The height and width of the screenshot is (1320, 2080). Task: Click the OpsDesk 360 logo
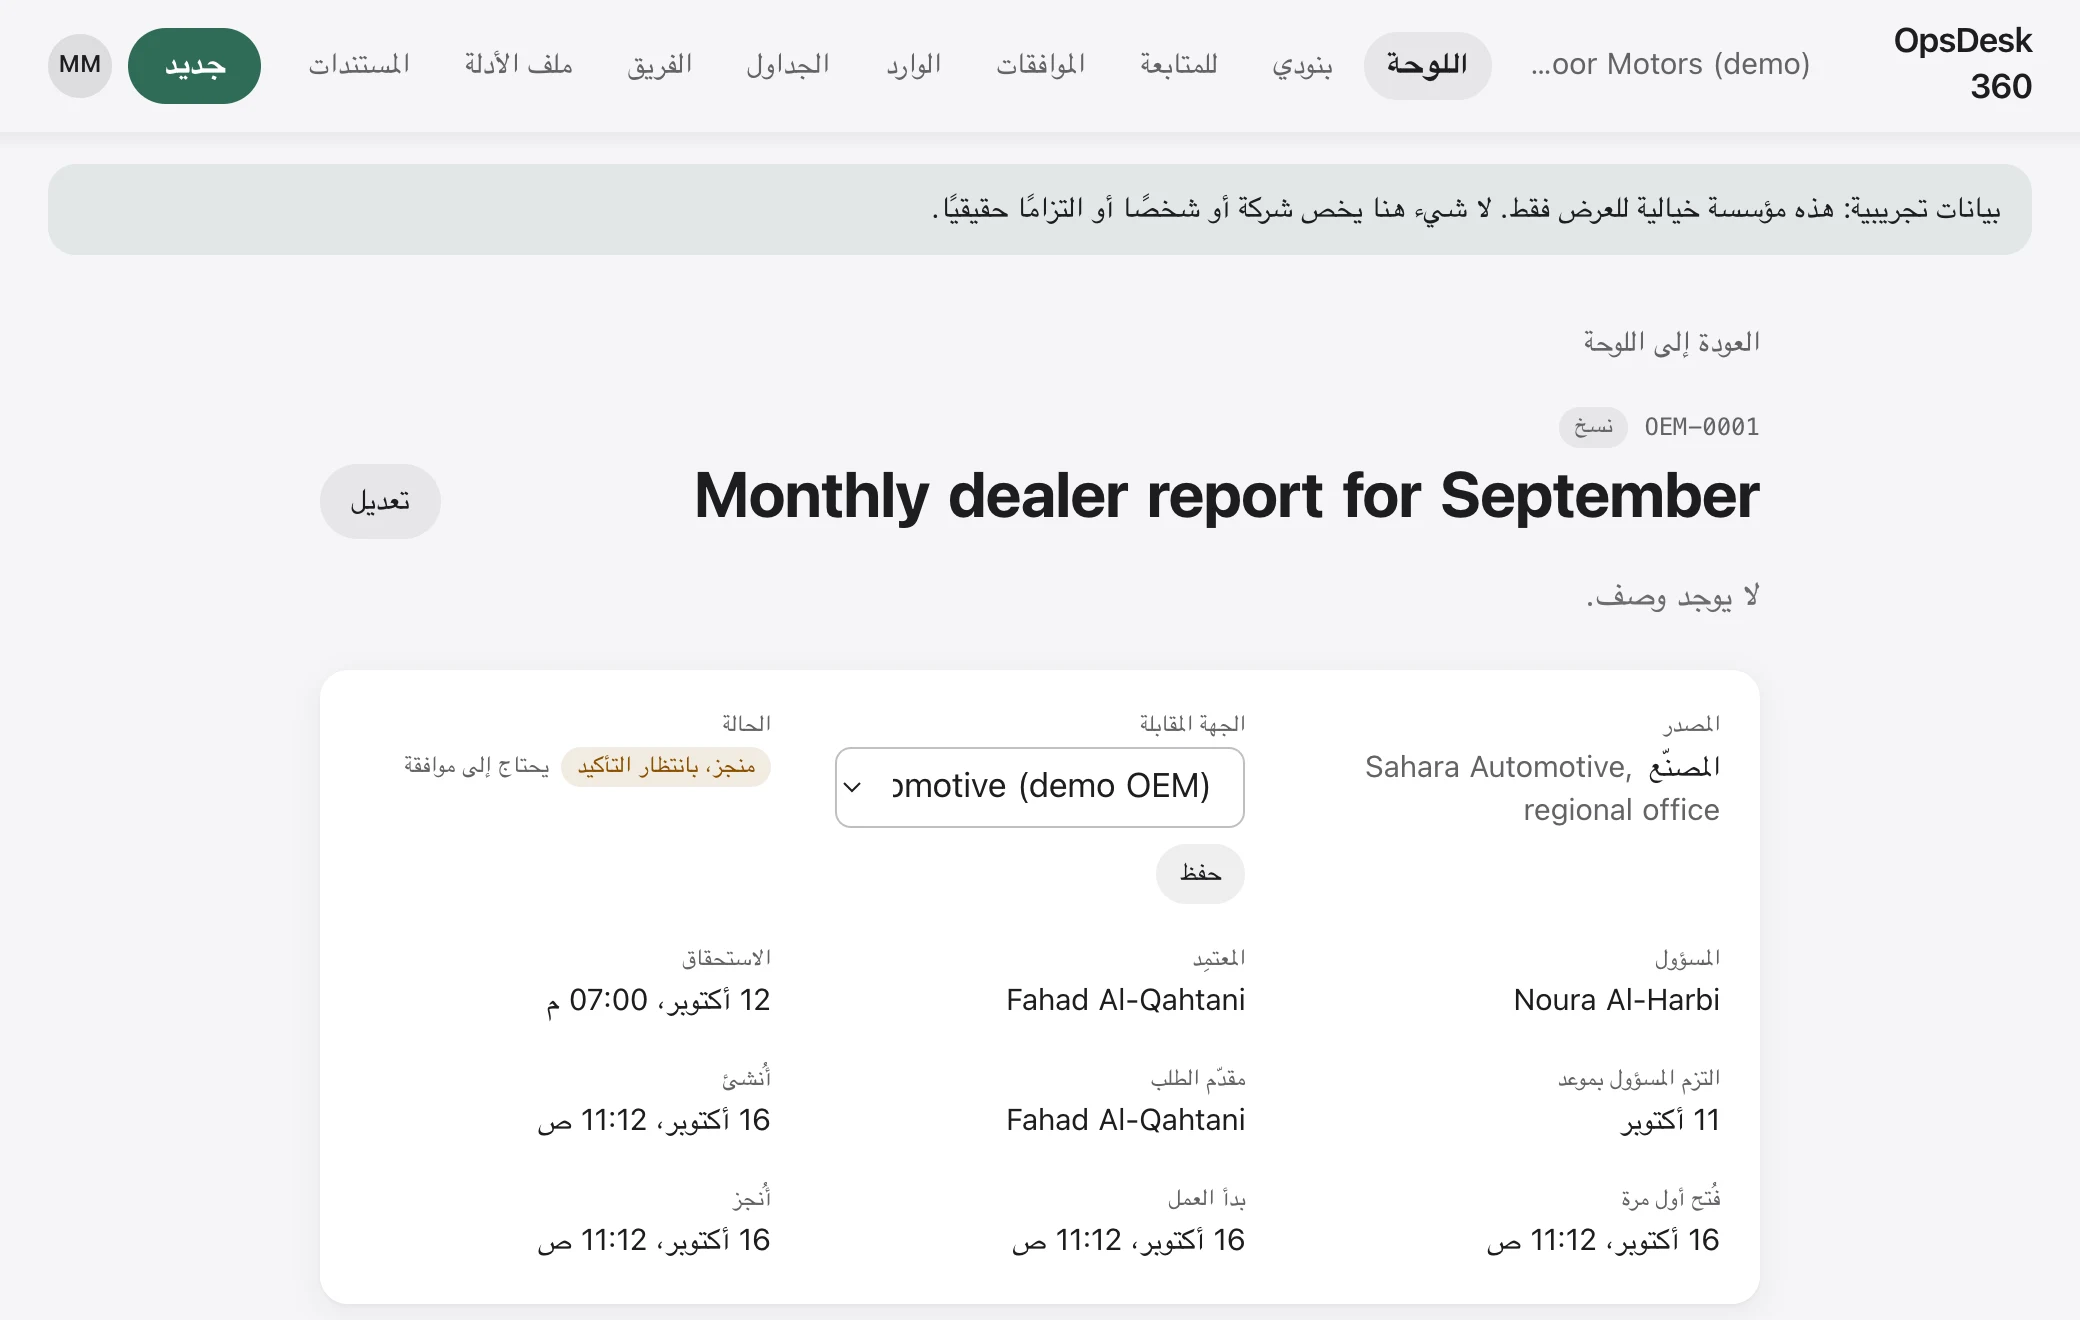1963,63
